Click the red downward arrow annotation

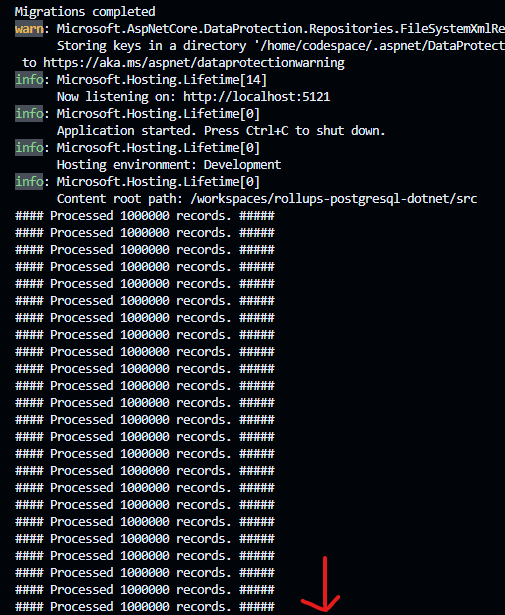point(322,584)
